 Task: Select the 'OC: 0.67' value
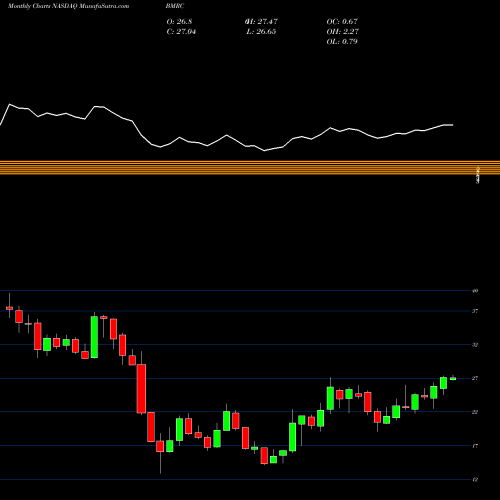(x=342, y=22)
